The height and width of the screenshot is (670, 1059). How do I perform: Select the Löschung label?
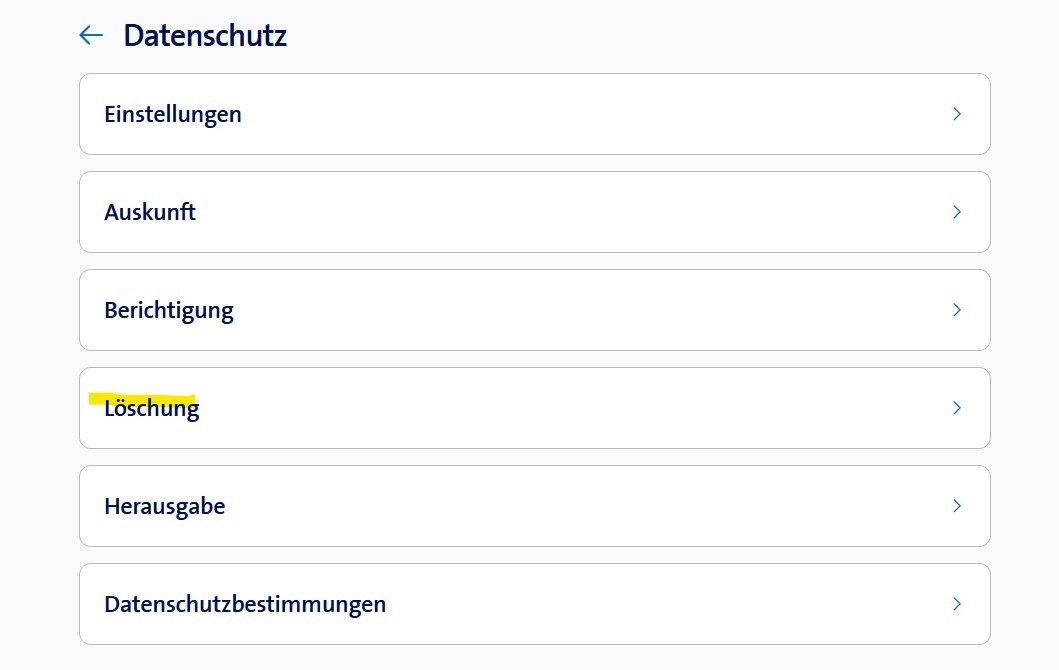pos(152,409)
